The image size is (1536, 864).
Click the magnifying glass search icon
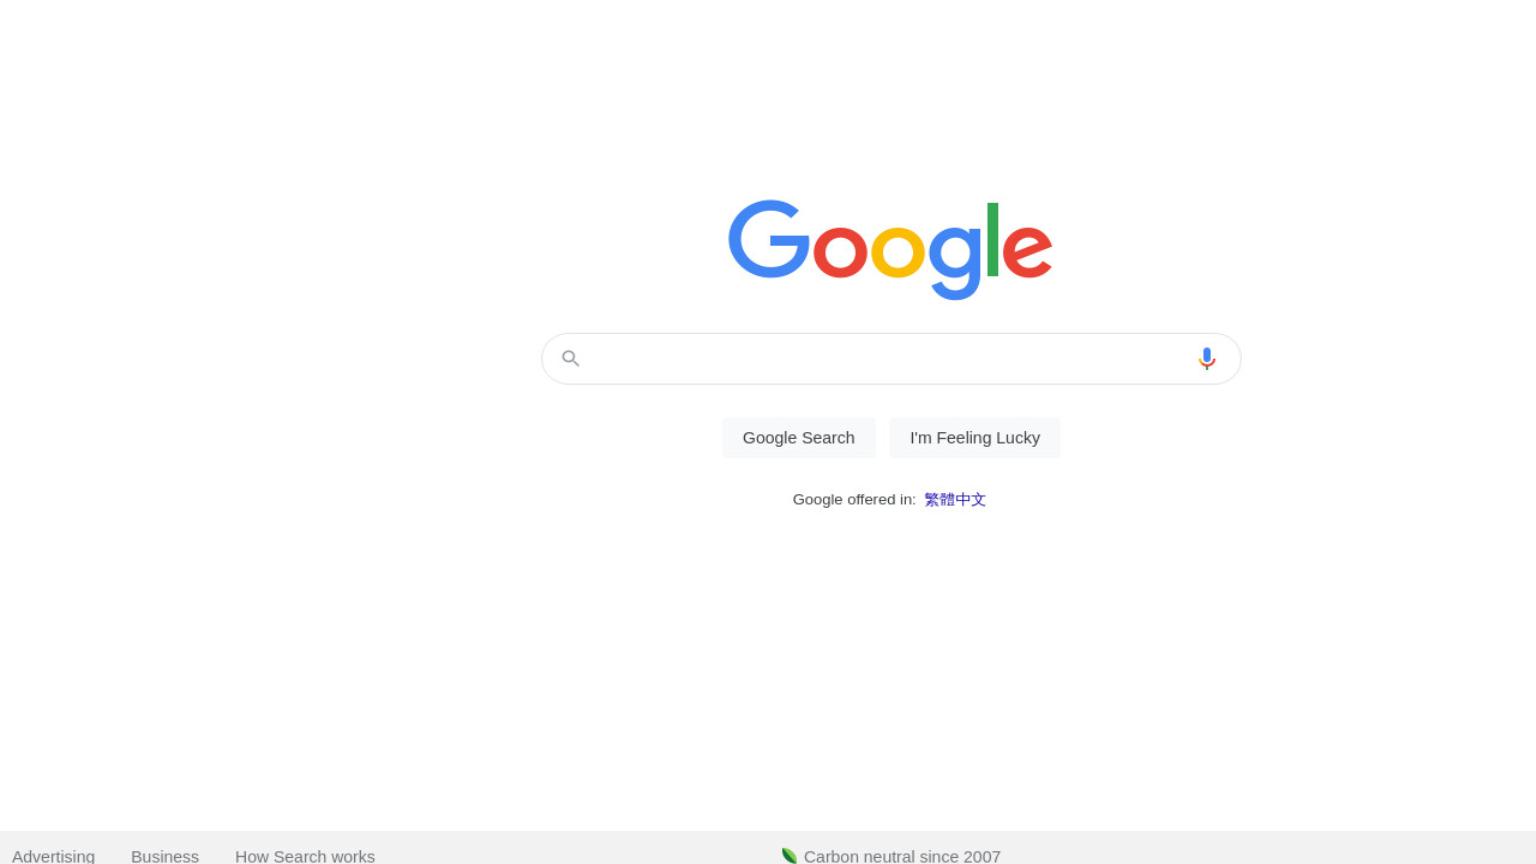pos(571,358)
